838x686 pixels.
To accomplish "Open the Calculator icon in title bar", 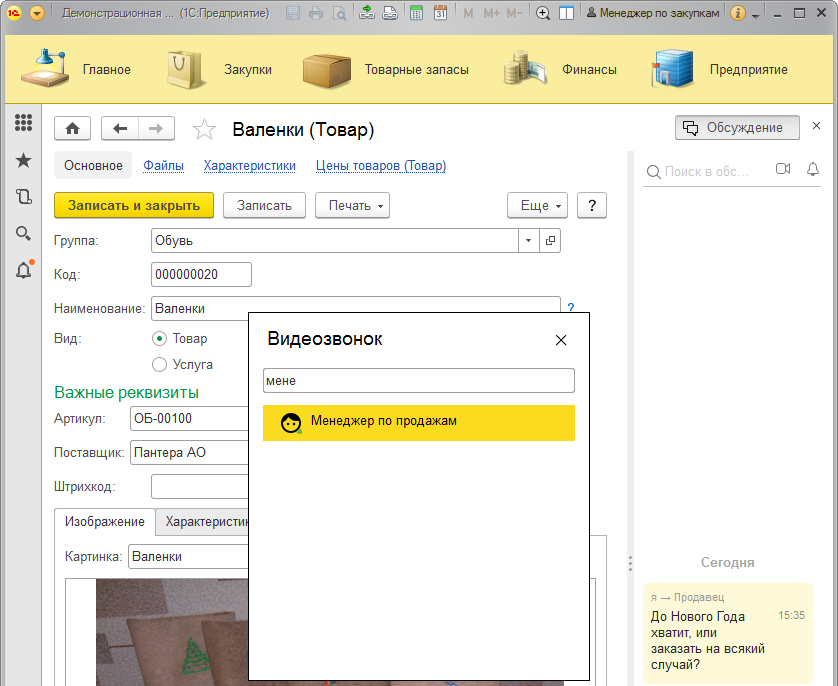I will click(416, 13).
